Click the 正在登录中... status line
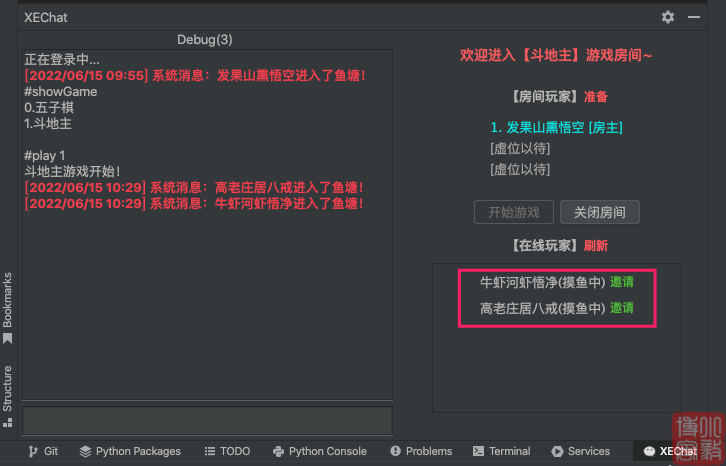The height and width of the screenshot is (466, 726). [62, 59]
